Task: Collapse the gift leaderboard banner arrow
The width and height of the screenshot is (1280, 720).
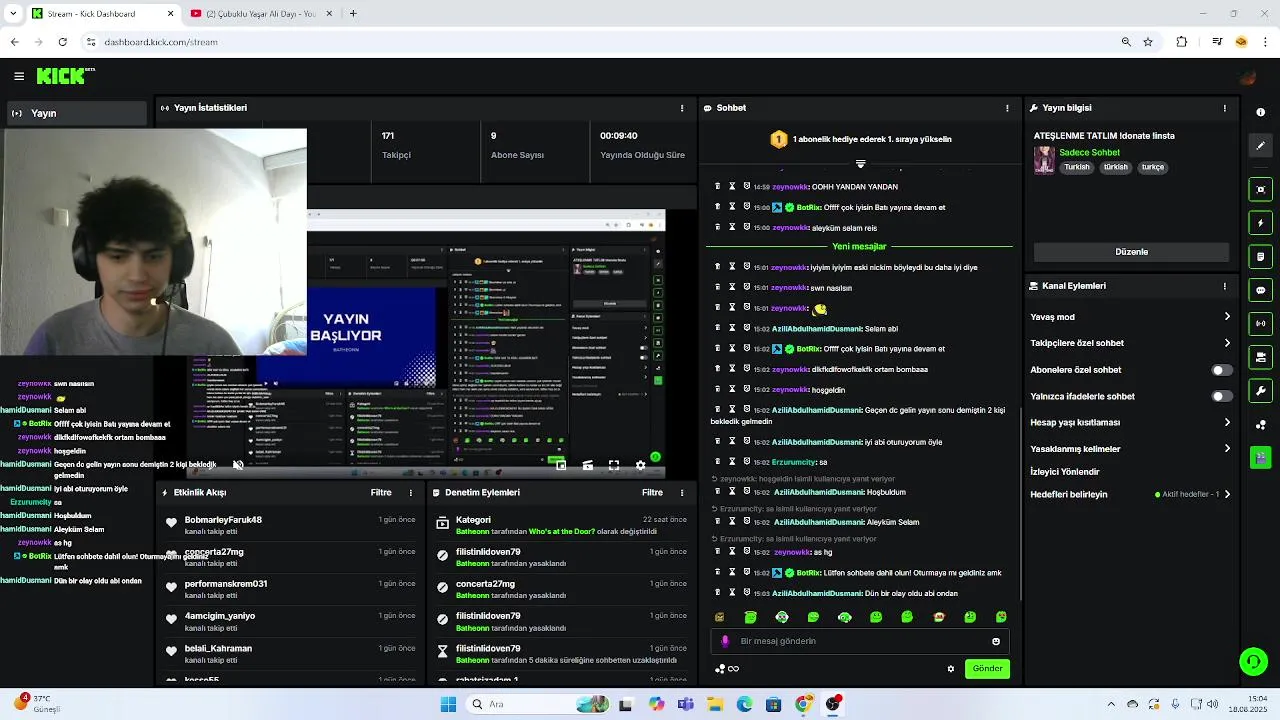Action: [860, 164]
